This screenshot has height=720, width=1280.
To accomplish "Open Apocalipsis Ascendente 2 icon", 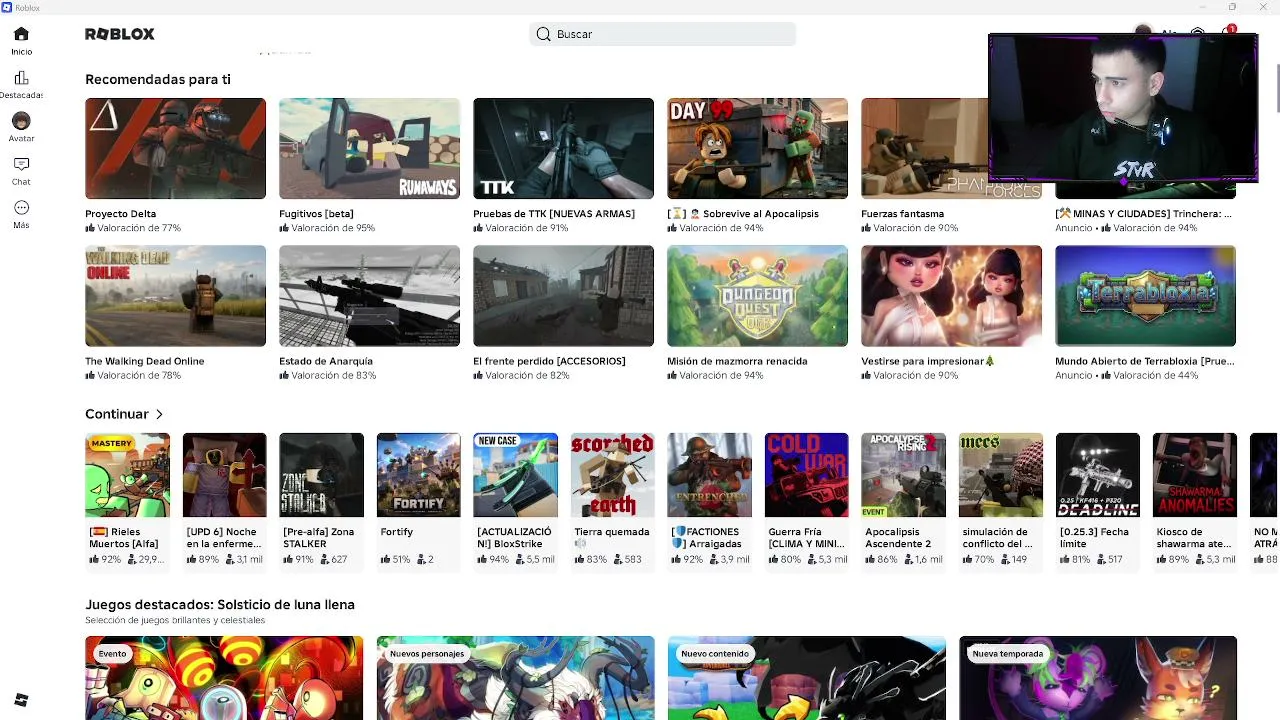I will point(903,475).
